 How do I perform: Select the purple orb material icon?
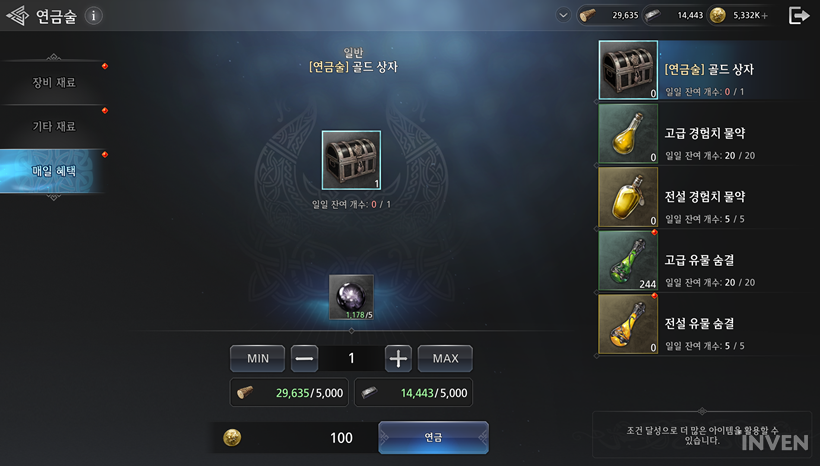click(351, 297)
